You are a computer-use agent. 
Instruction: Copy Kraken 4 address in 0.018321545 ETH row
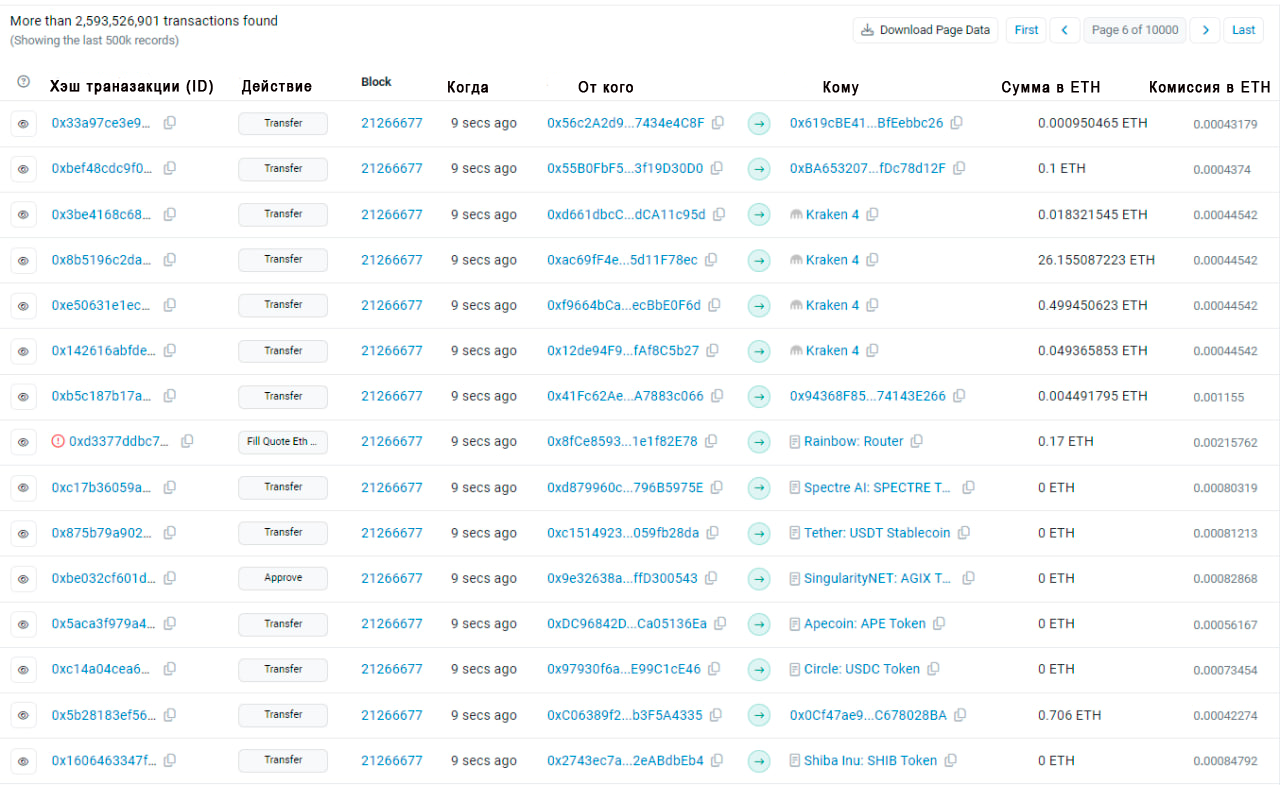(873, 214)
